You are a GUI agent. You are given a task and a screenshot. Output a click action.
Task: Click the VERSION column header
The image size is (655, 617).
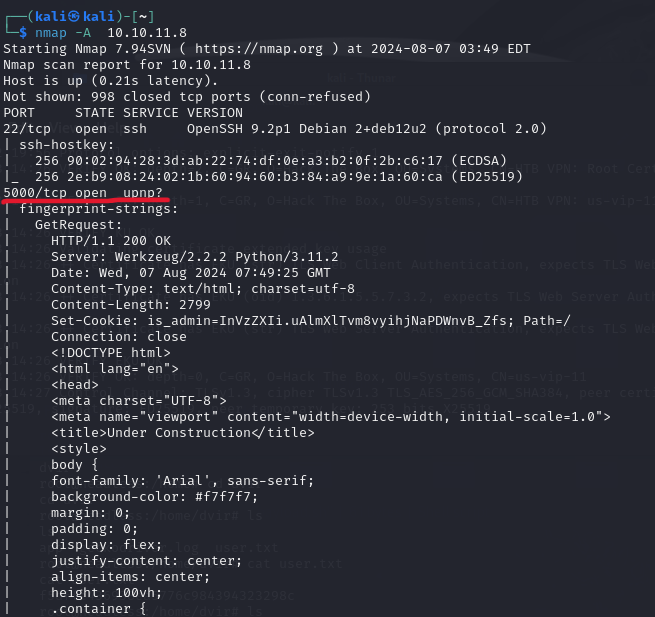[215, 113]
